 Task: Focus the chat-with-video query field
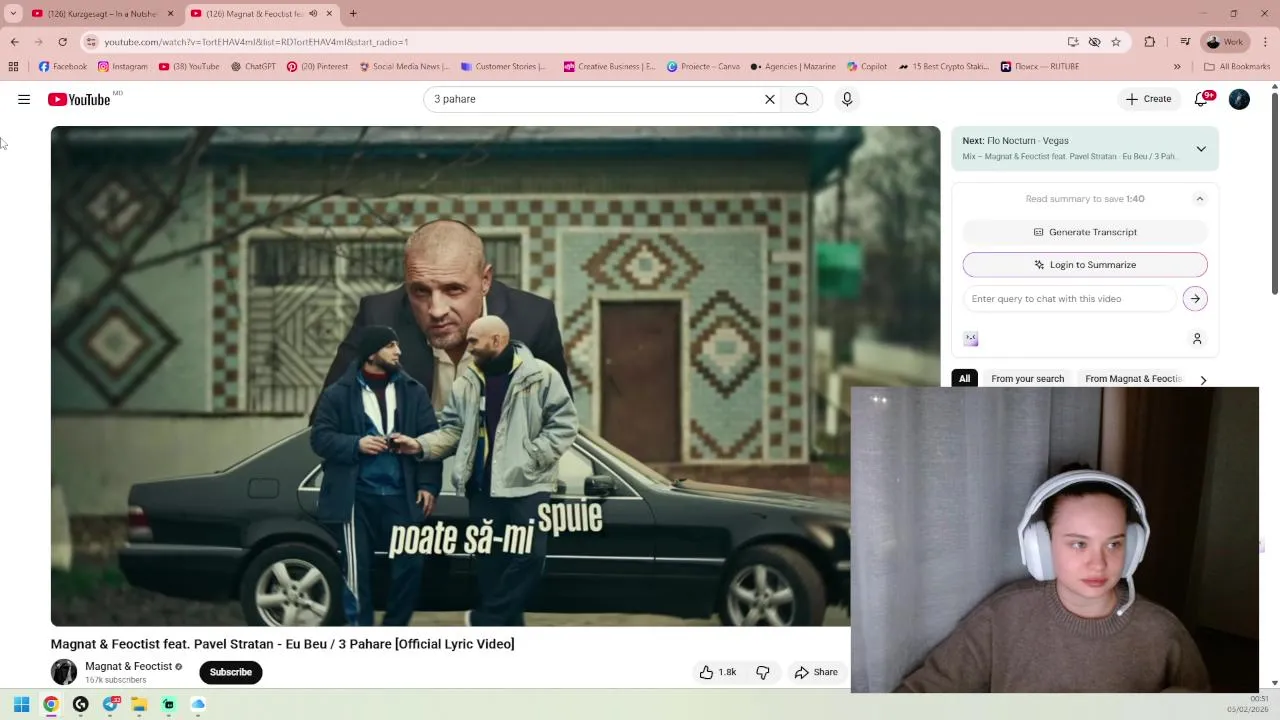tap(1070, 299)
